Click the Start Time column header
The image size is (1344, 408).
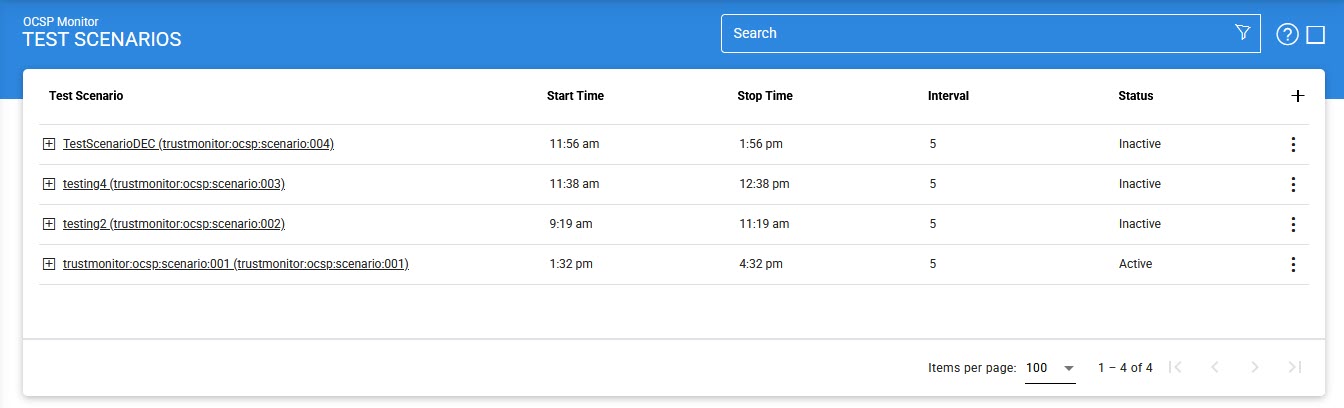point(575,96)
